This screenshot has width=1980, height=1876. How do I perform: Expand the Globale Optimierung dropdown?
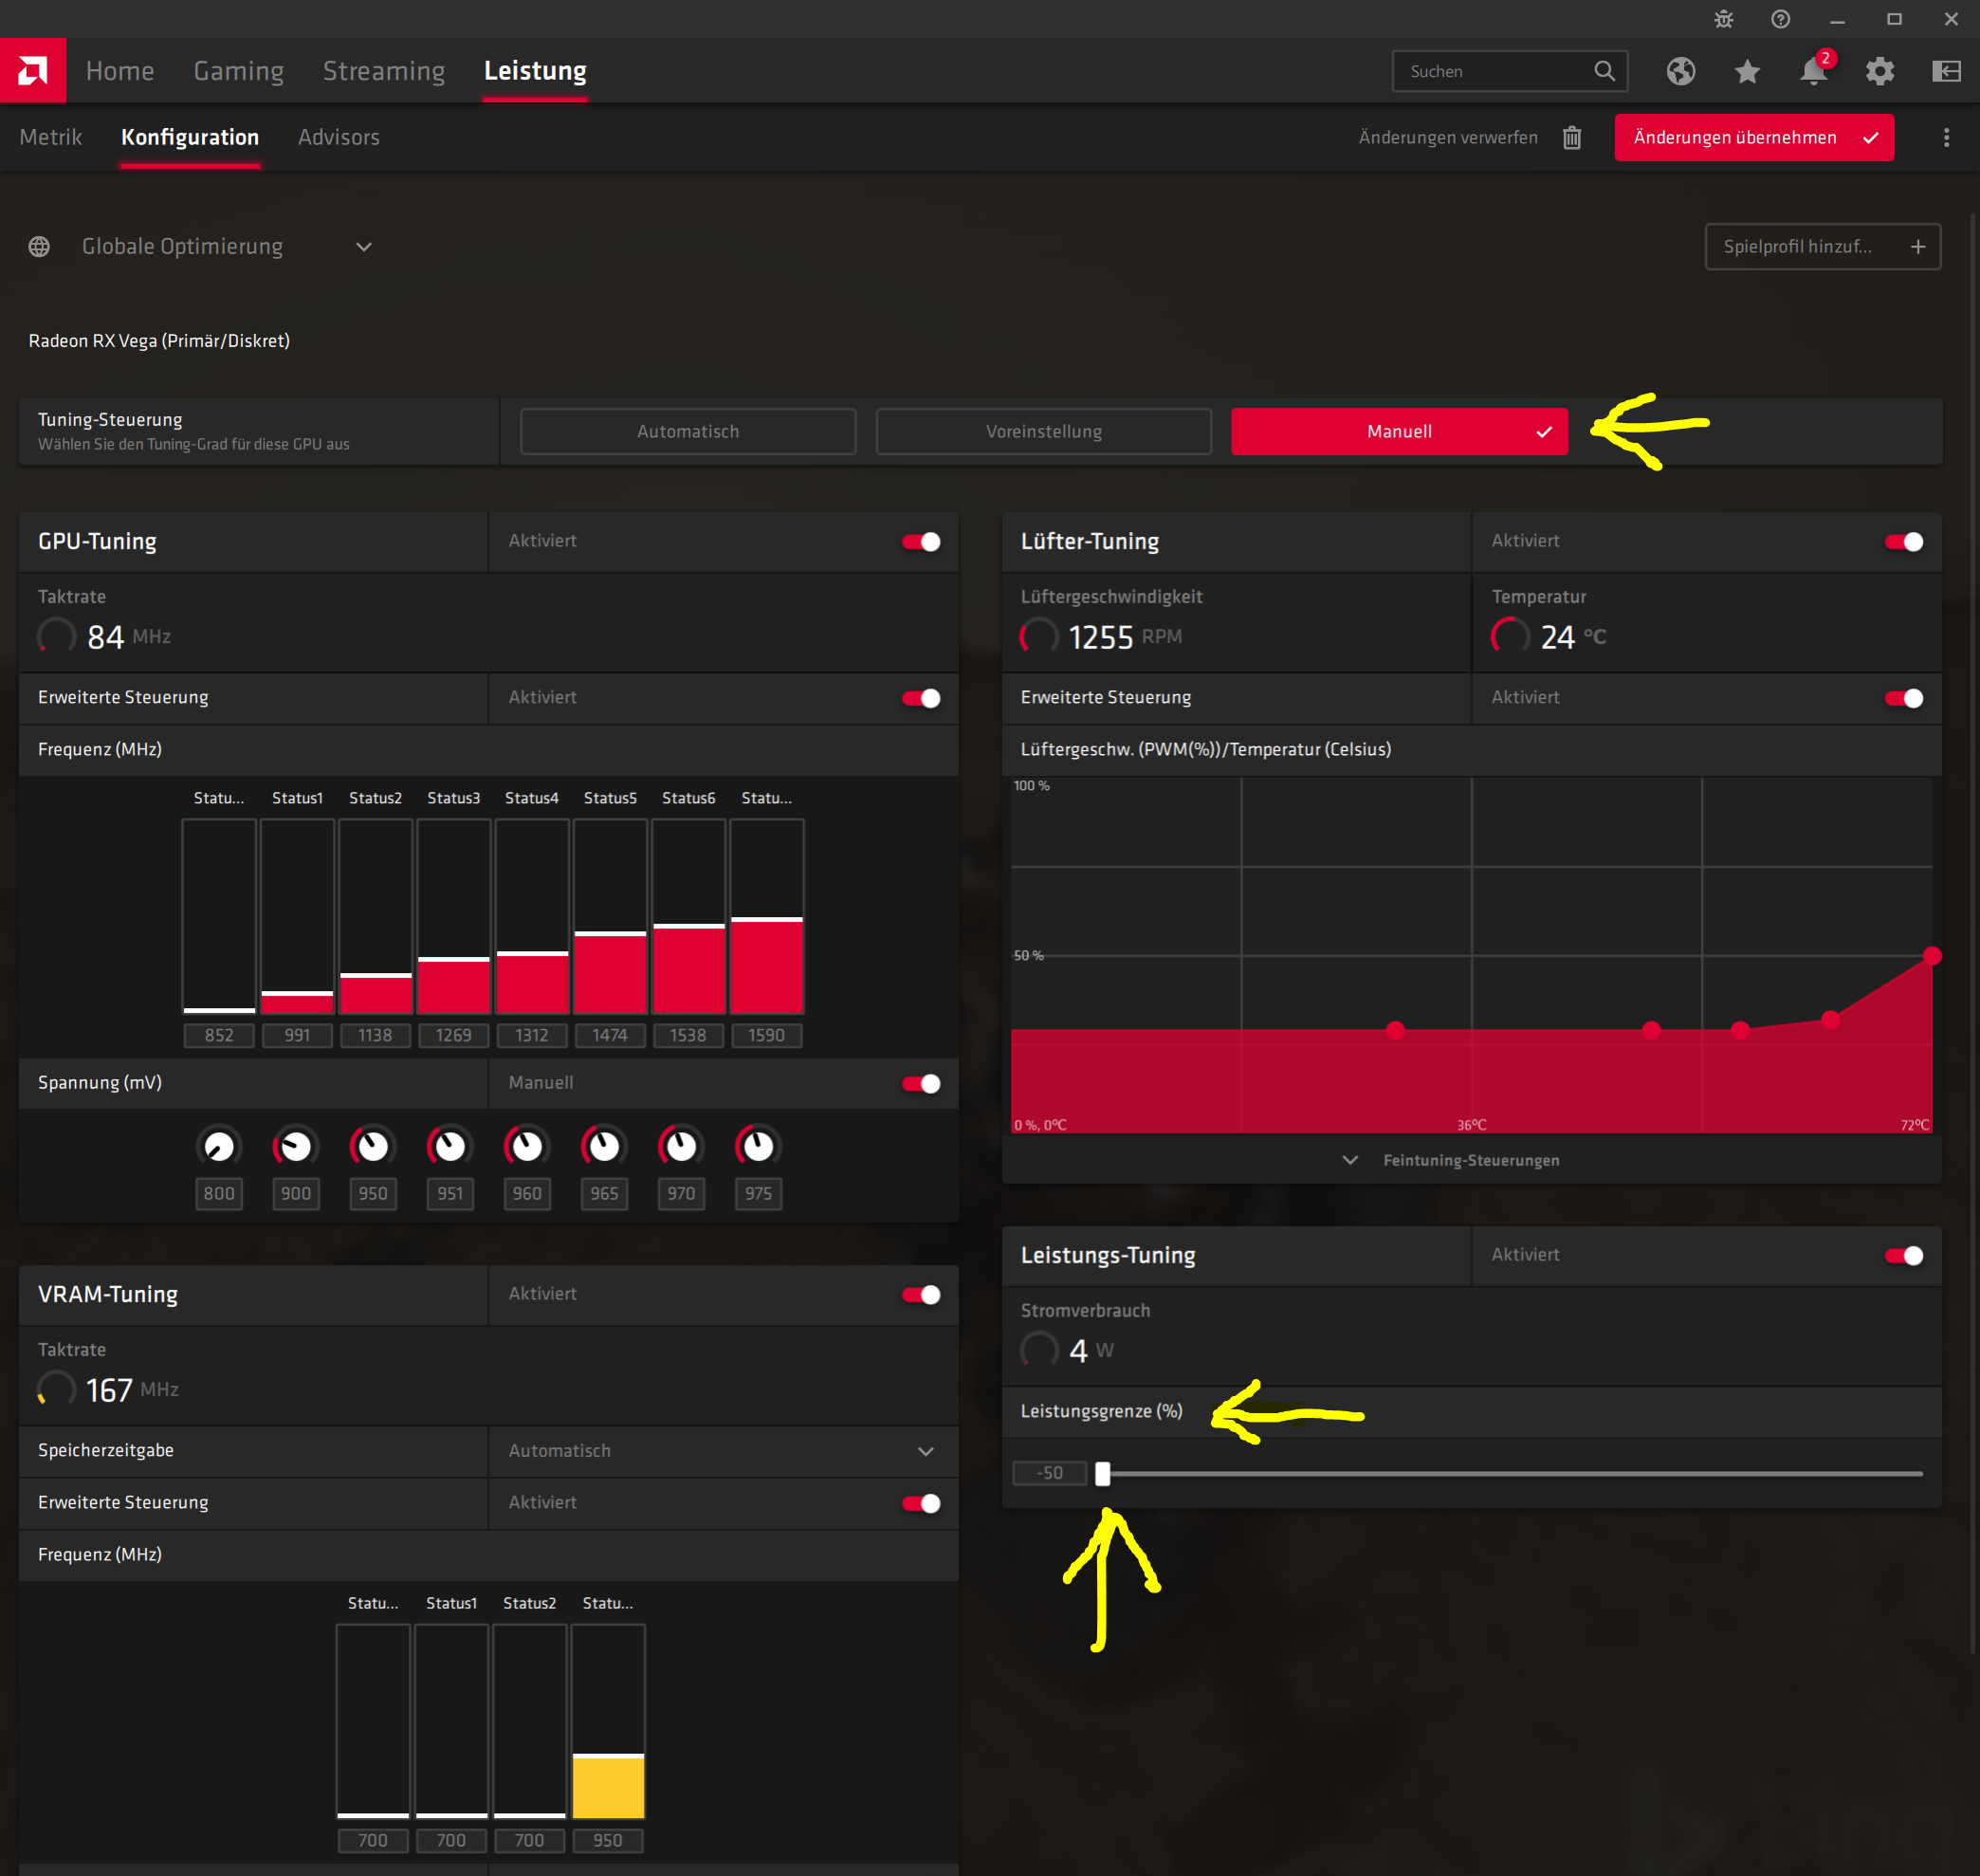tap(364, 247)
